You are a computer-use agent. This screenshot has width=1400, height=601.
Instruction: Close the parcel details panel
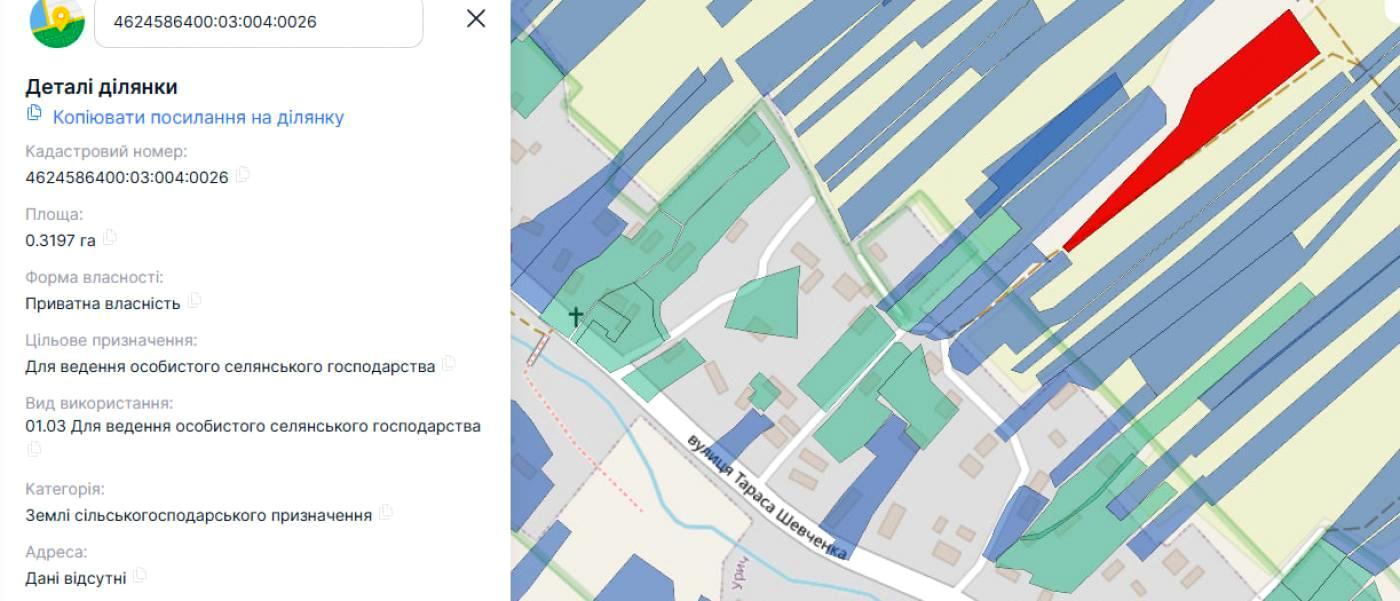[476, 19]
